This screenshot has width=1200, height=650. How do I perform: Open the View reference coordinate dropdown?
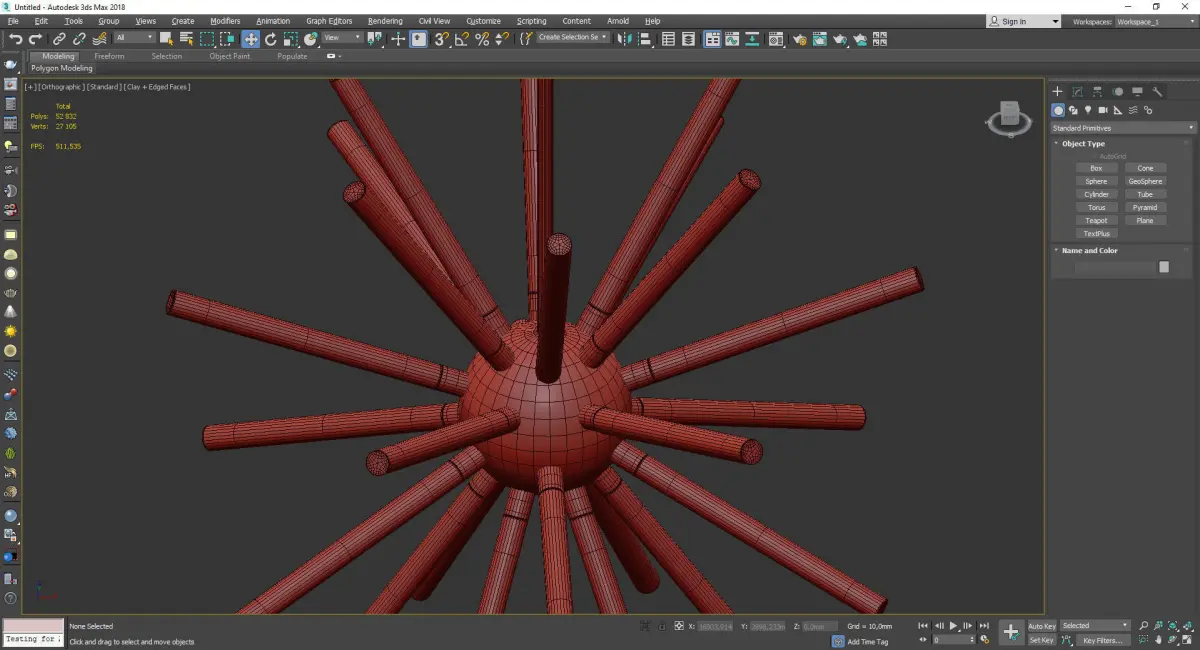tap(342, 38)
